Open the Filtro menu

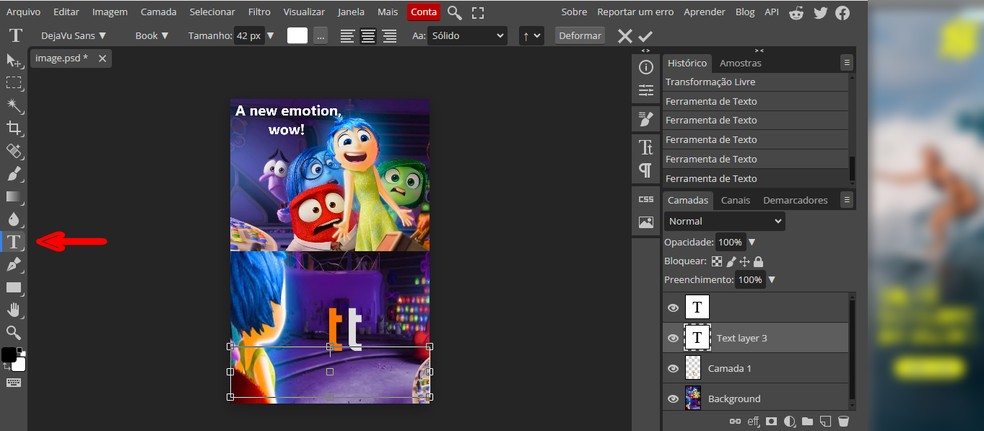click(x=259, y=12)
